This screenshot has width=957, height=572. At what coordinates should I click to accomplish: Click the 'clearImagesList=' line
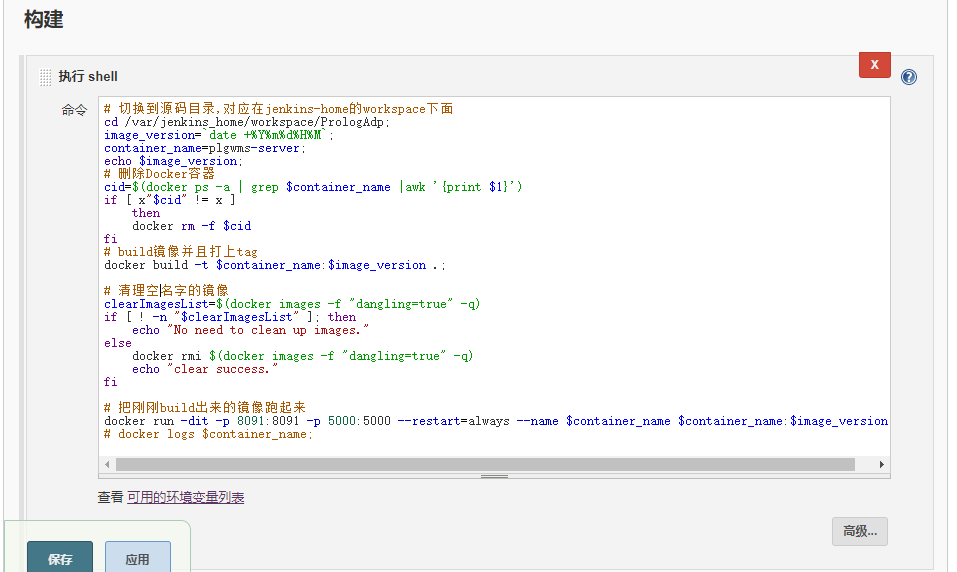292,304
